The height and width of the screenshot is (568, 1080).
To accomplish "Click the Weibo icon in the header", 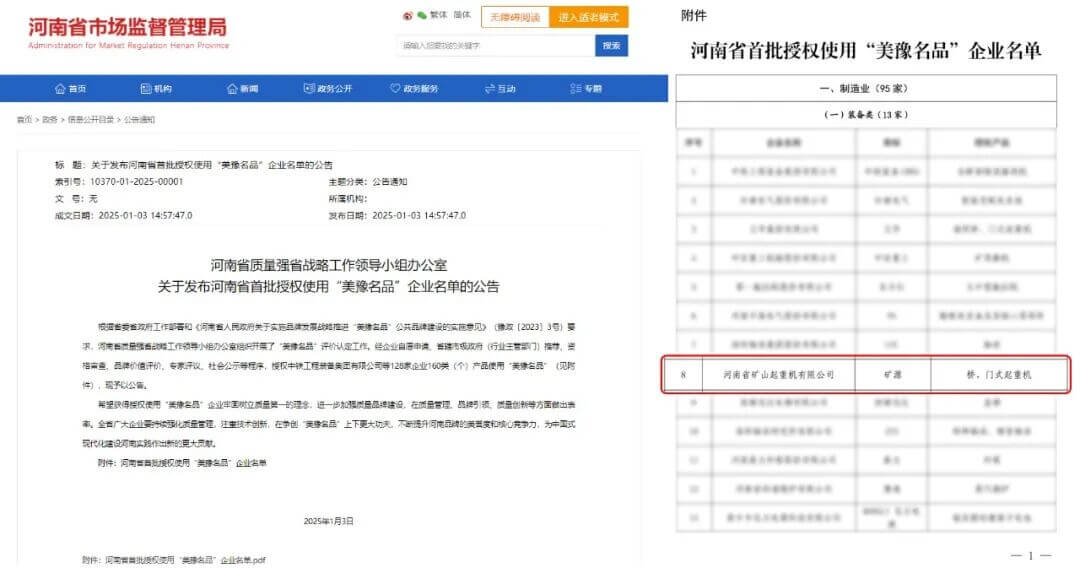I will 407,16.
